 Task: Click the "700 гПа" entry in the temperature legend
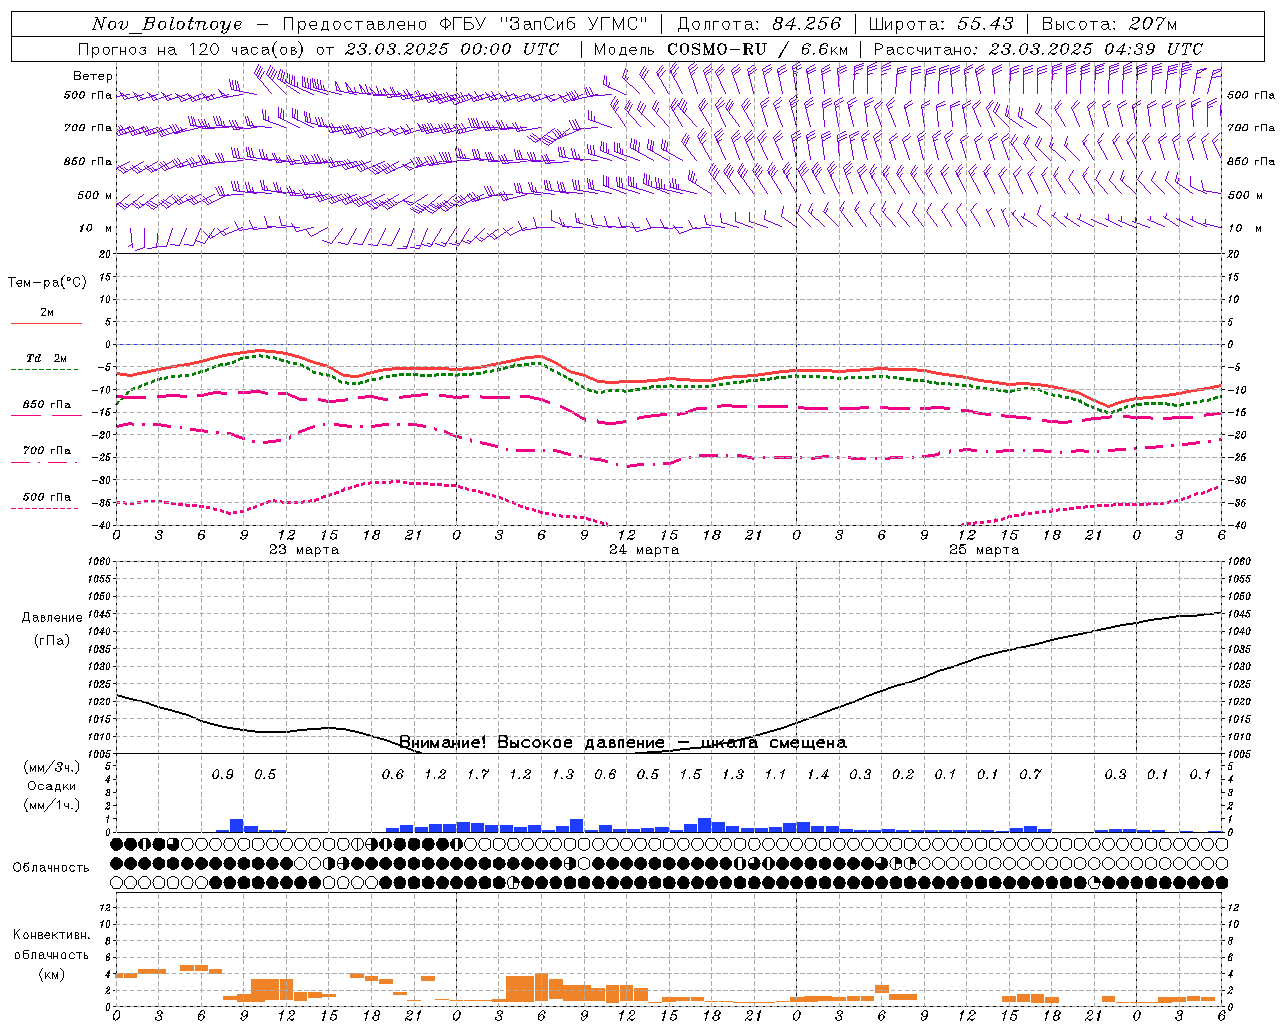coord(47,451)
